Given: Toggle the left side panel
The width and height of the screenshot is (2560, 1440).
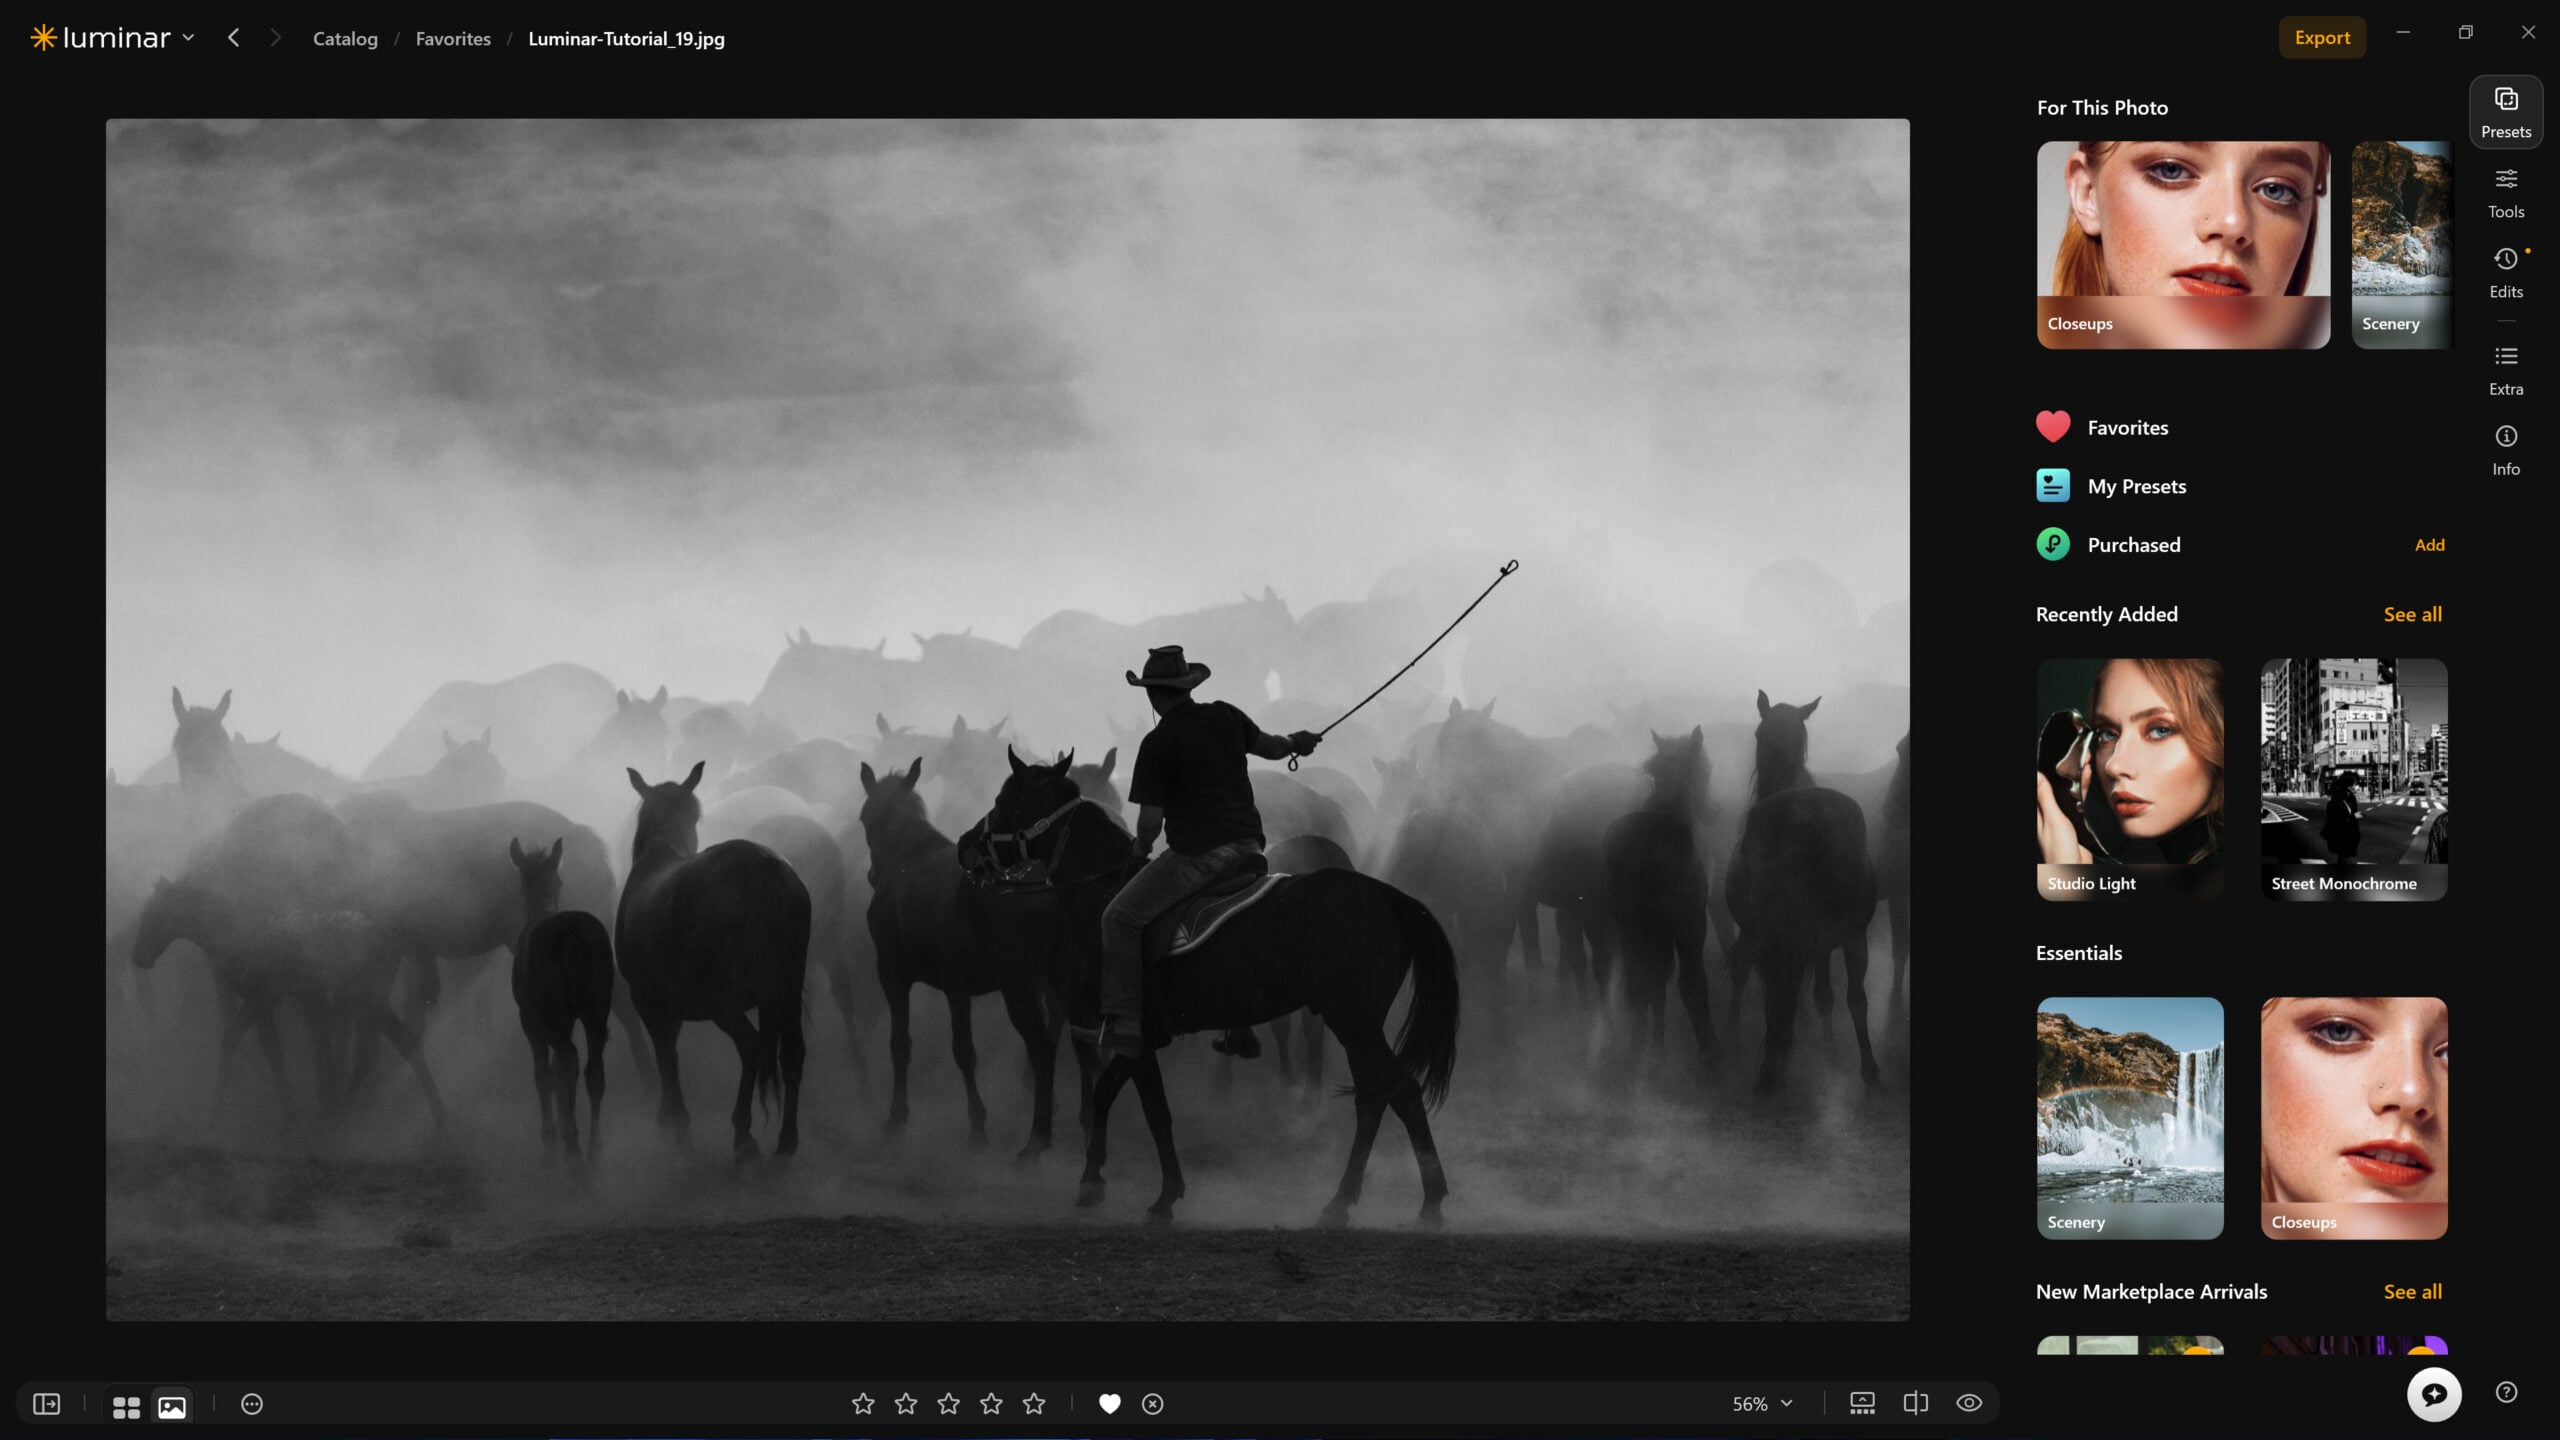Looking at the screenshot, I should click(x=47, y=1404).
